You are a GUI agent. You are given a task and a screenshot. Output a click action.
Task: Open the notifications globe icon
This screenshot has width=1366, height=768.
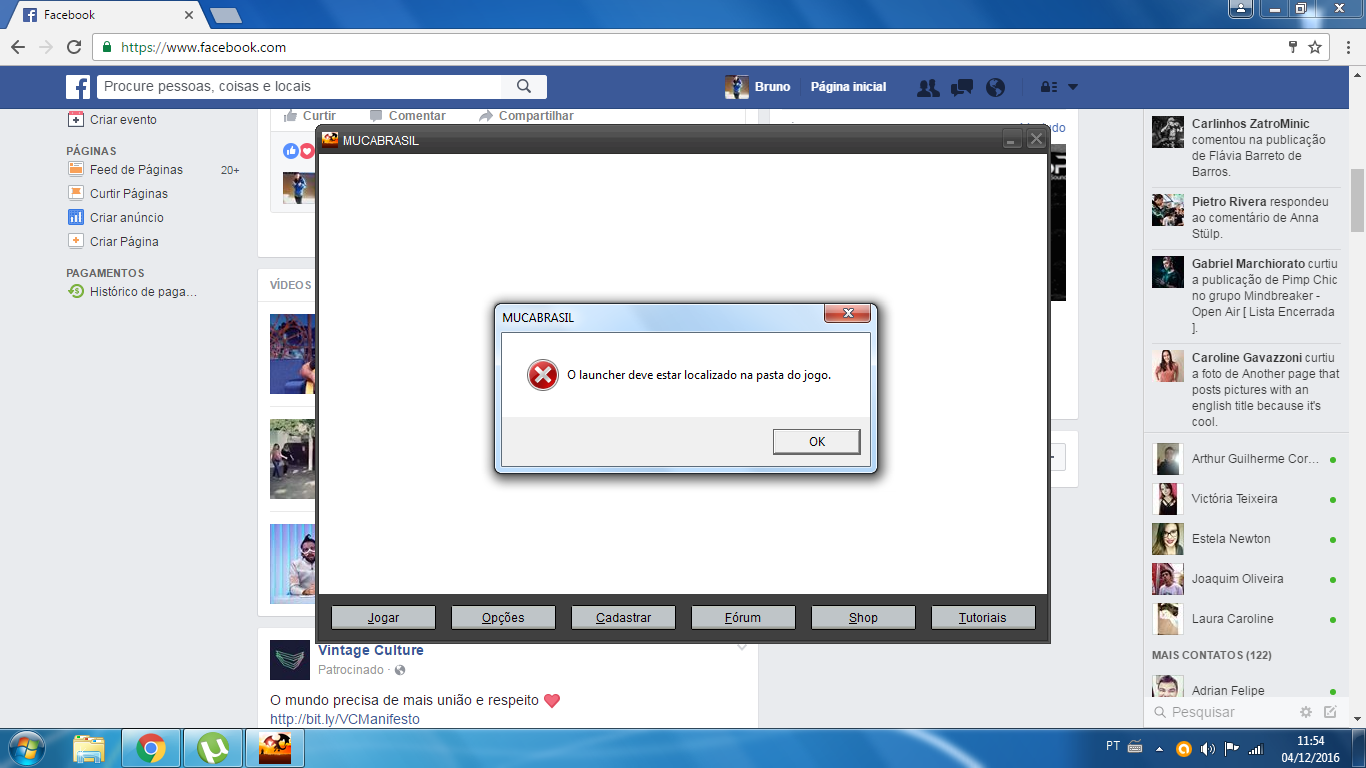pos(995,87)
